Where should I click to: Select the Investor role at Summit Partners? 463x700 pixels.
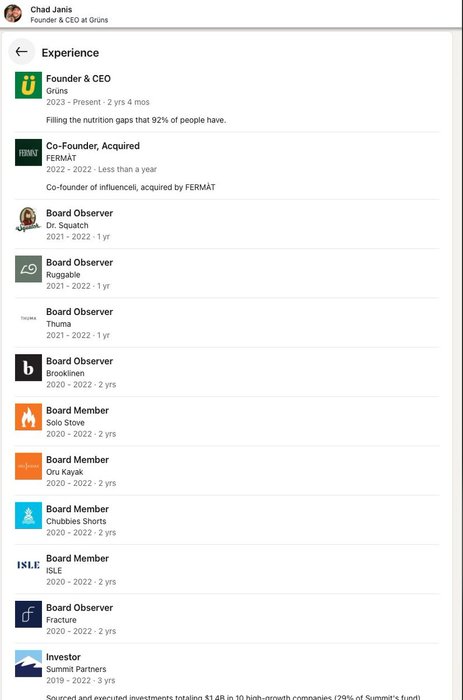[x=63, y=657]
